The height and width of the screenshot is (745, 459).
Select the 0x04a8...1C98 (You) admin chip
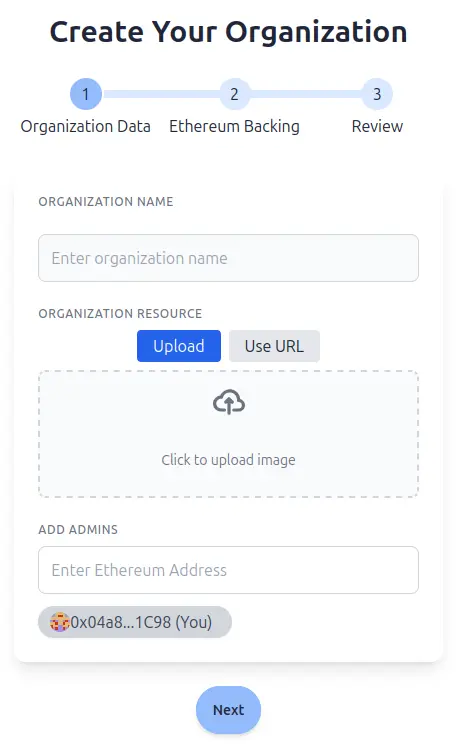(x=135, y=622)
